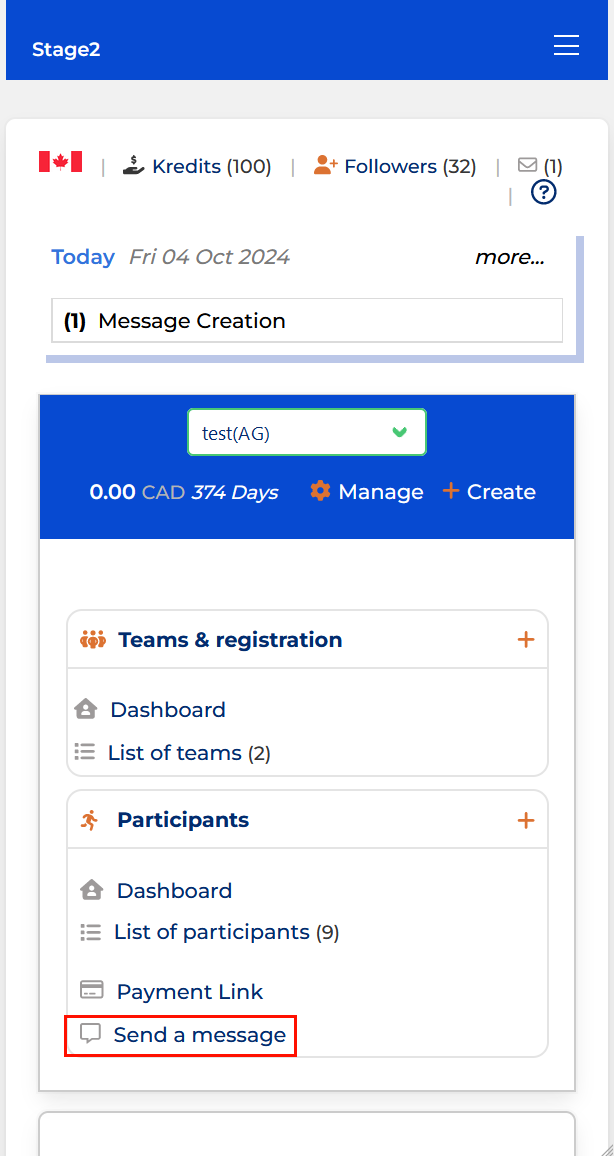This screenshot has height=1156, width=614.
Task: Open the test(AG) dropdown selector
Action: [307, 432]
